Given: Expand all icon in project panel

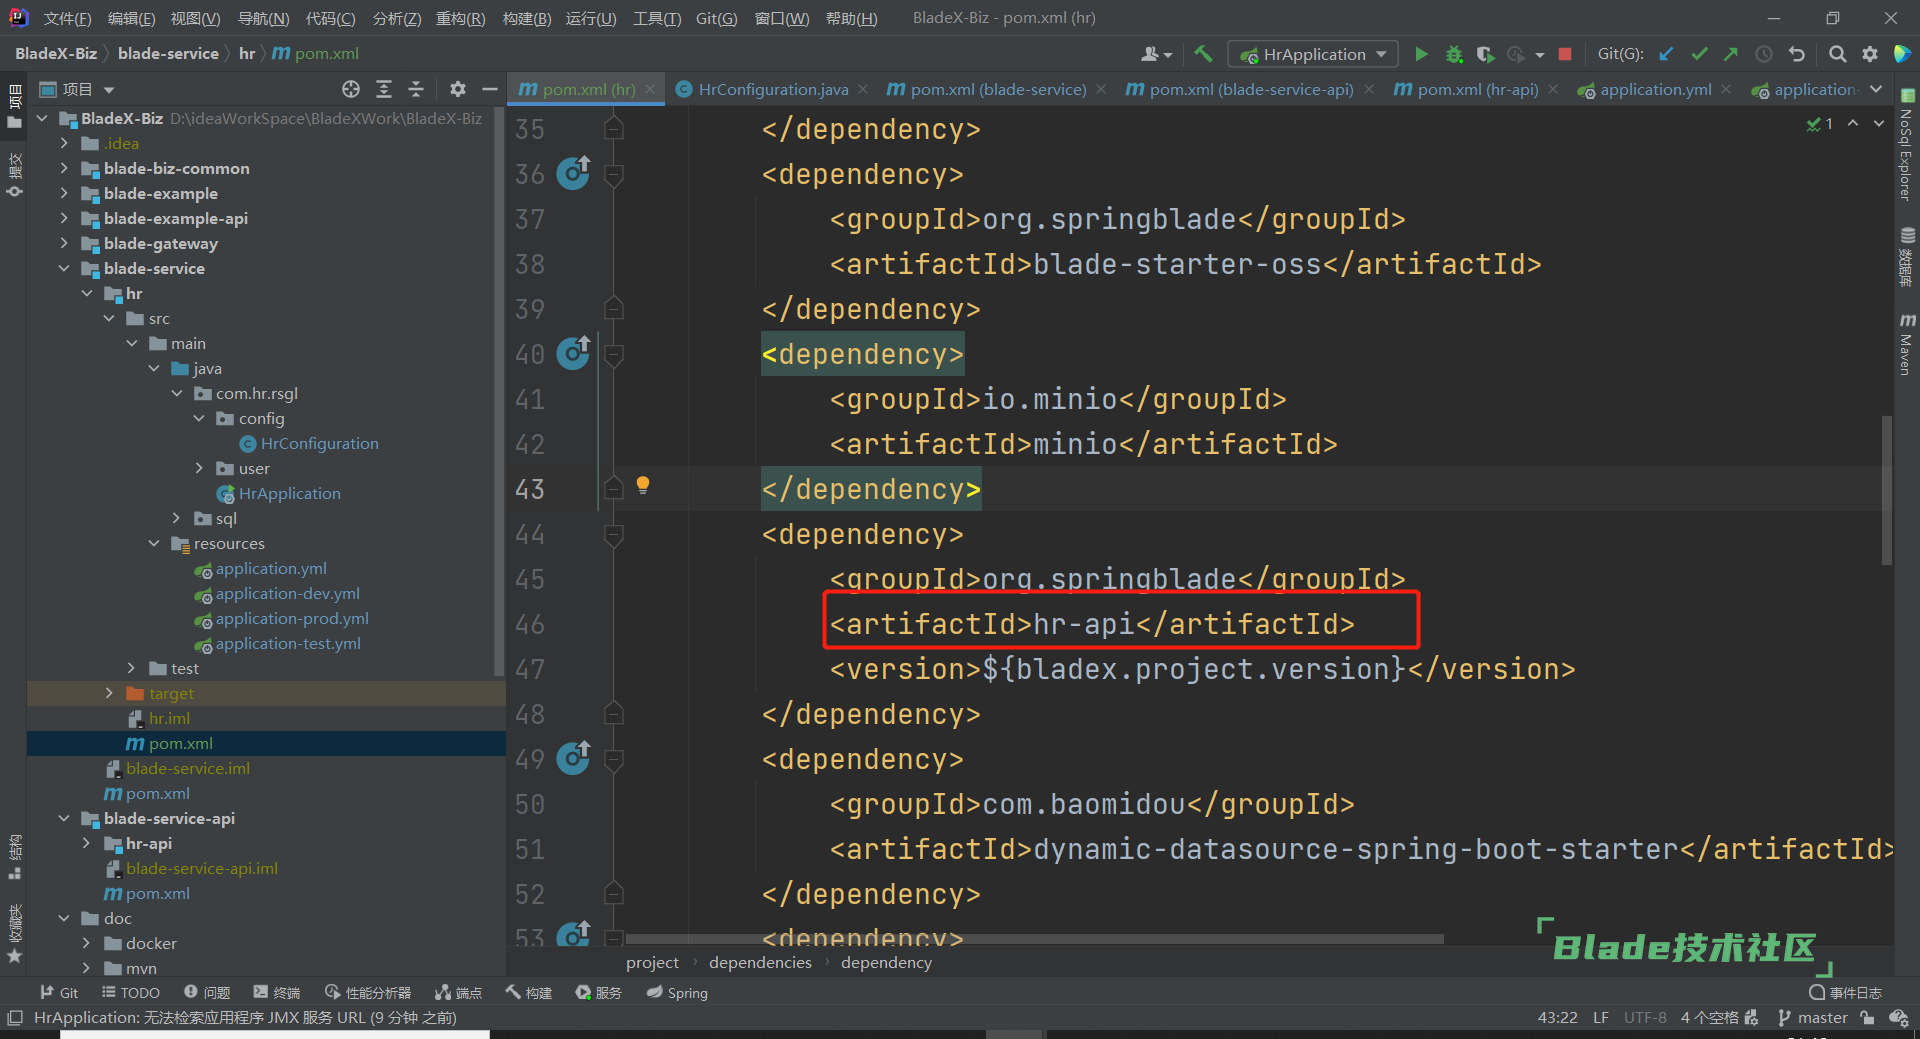Looking at the screenshot, I should (384, 89).
